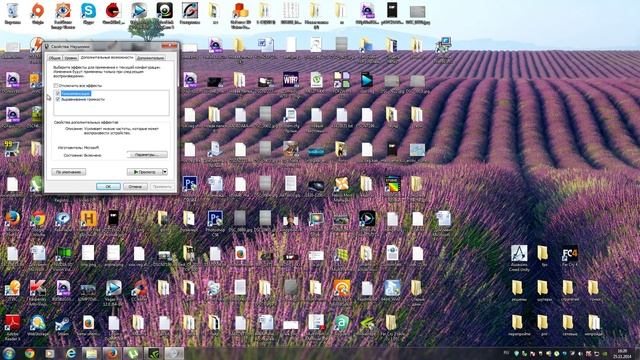The height and width of the screenshot is (360, 640).
Task: Launch the colorful pinwheel desktop shortcut
Action: coord(341,185)
